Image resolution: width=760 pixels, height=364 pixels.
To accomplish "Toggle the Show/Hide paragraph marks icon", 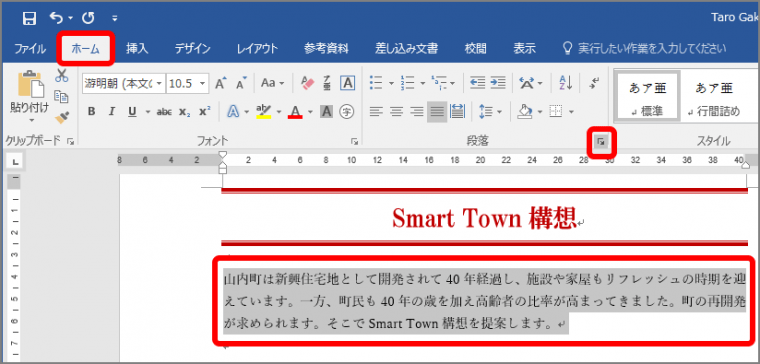I will (594, 83).
